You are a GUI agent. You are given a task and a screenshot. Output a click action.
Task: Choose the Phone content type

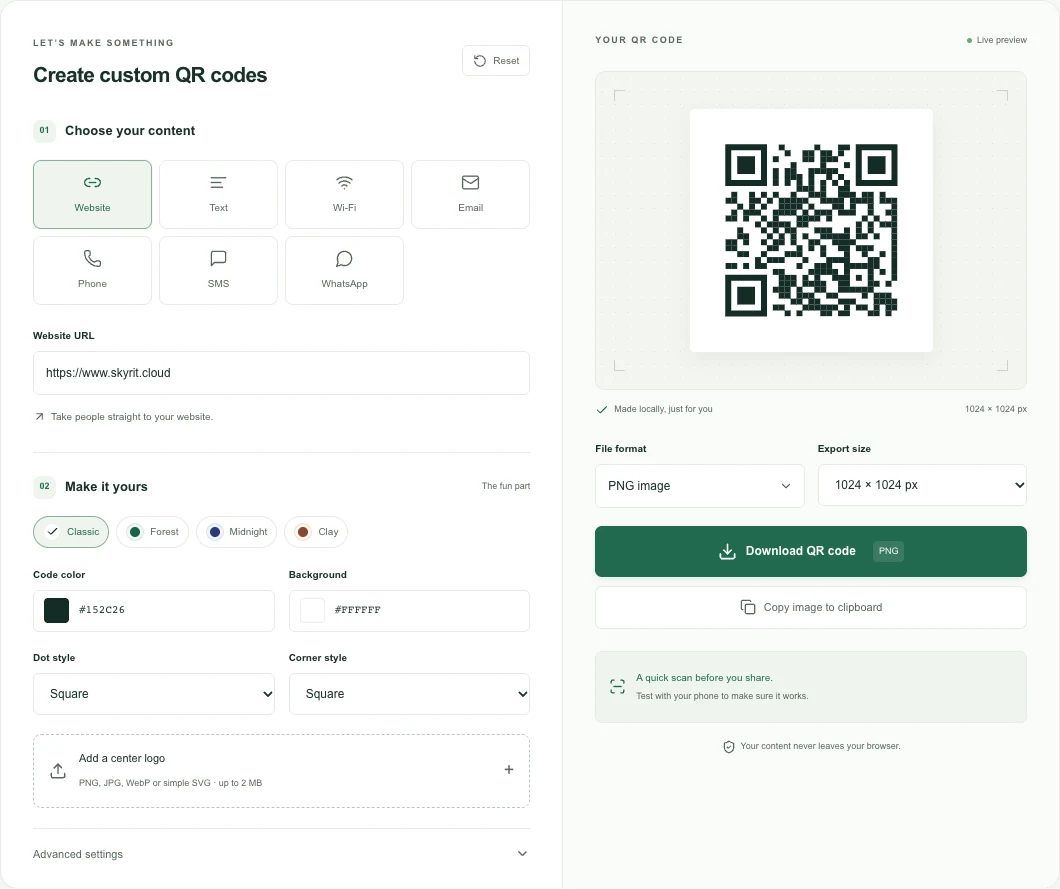click(x=92, y=270)
